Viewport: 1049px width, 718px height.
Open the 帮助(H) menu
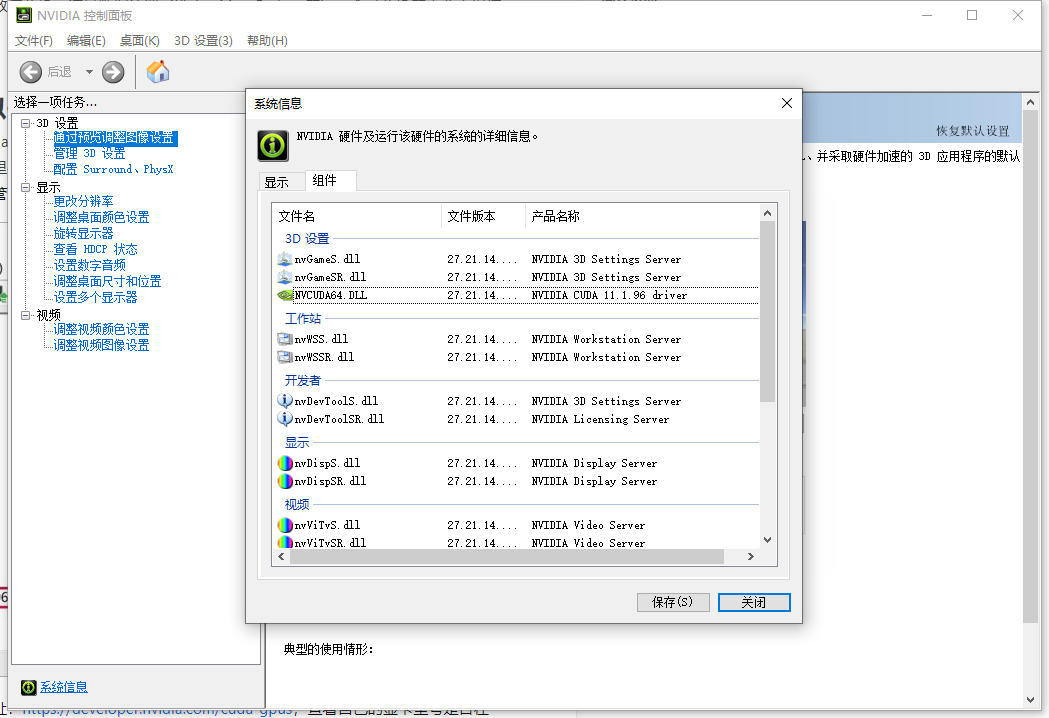click(267, 41)
